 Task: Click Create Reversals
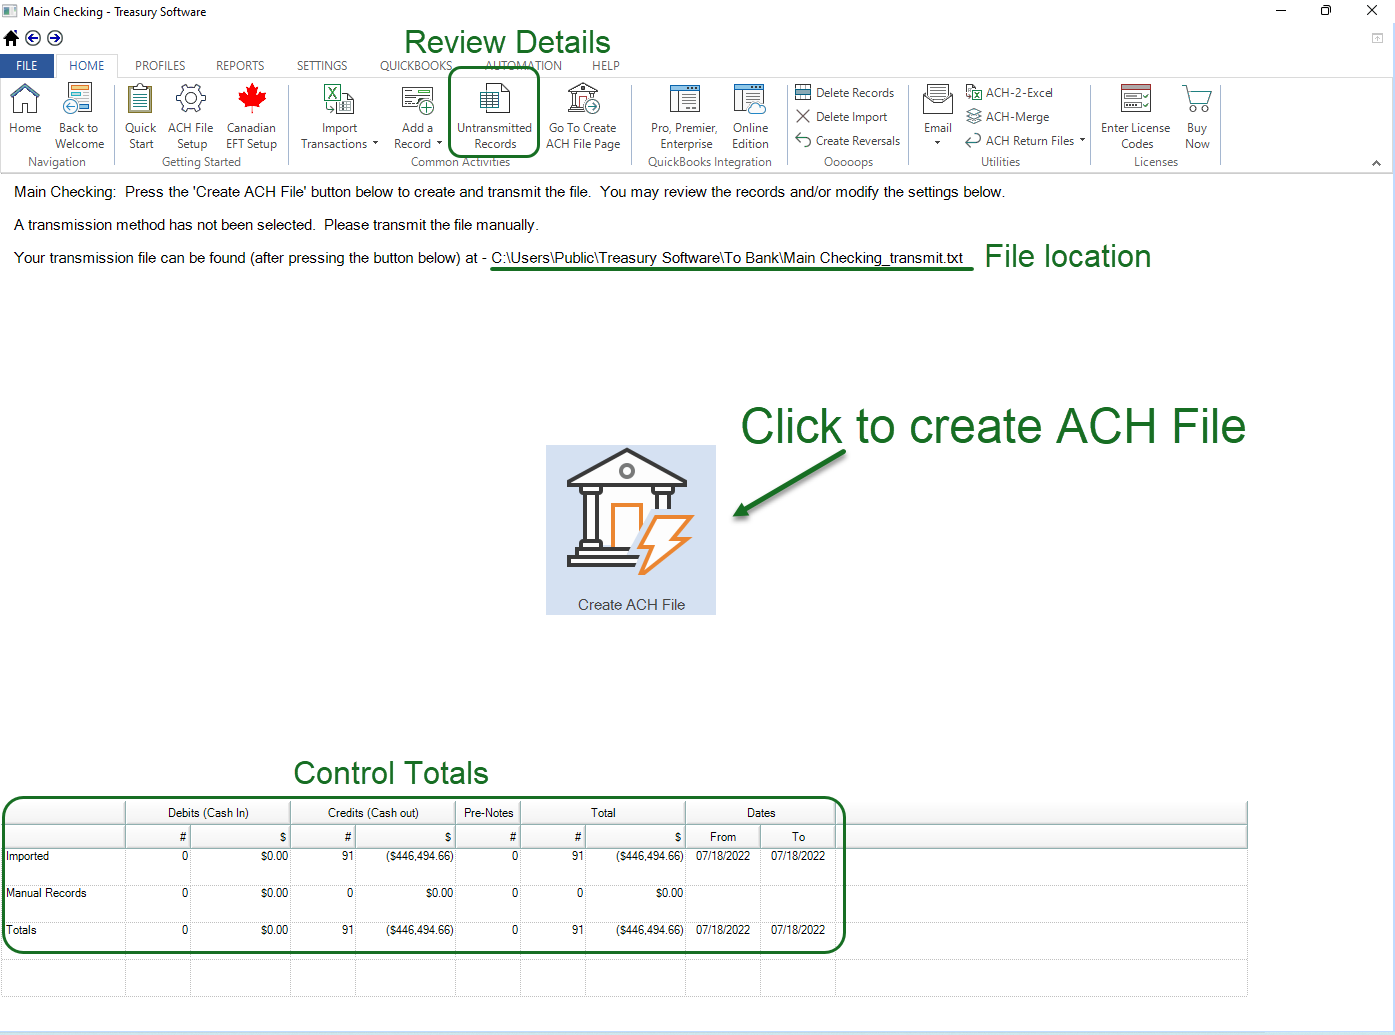[848, 141]
